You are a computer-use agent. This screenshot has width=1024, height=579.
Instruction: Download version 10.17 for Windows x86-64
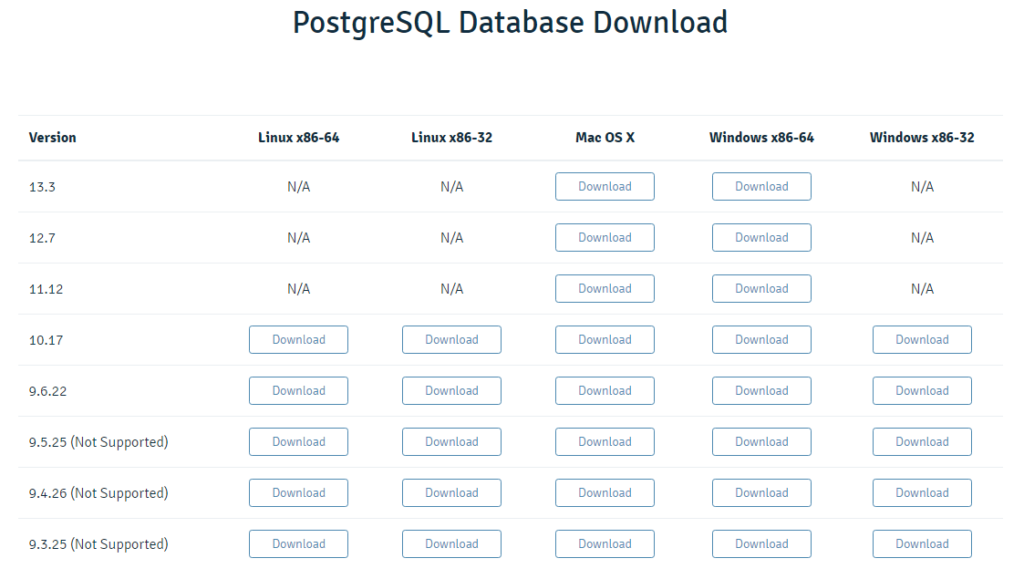(x=761, y=339)
